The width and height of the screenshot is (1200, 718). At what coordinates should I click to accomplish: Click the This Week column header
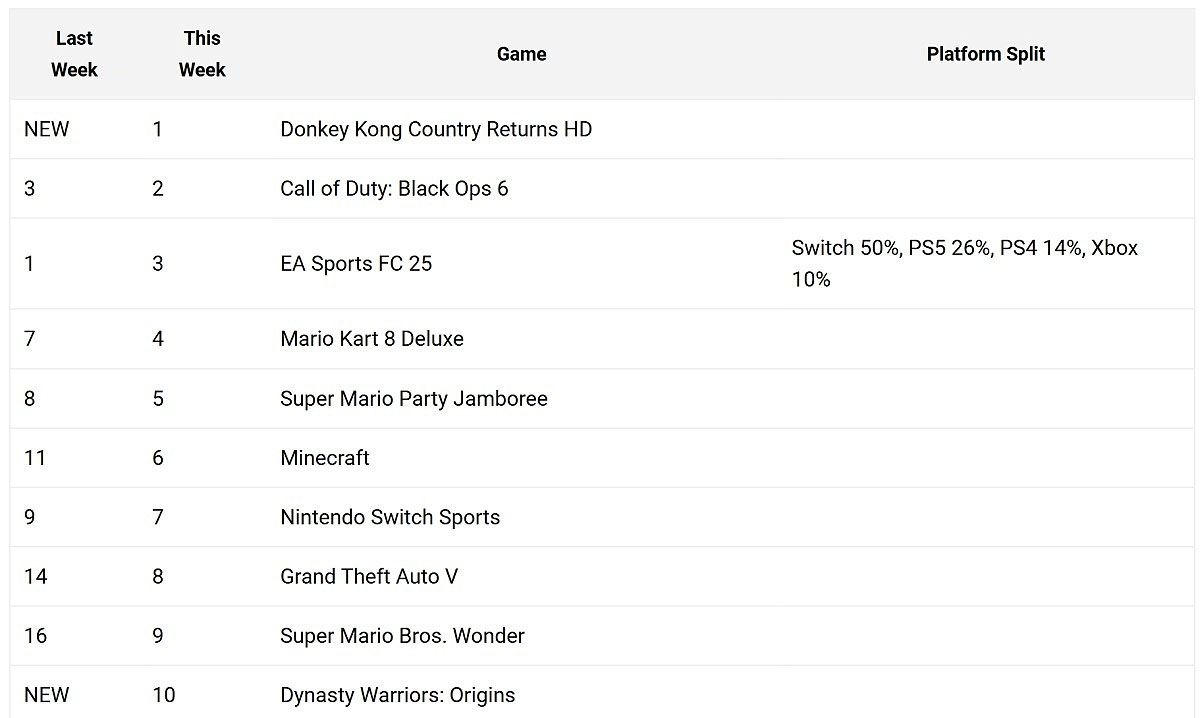(202, 54)
